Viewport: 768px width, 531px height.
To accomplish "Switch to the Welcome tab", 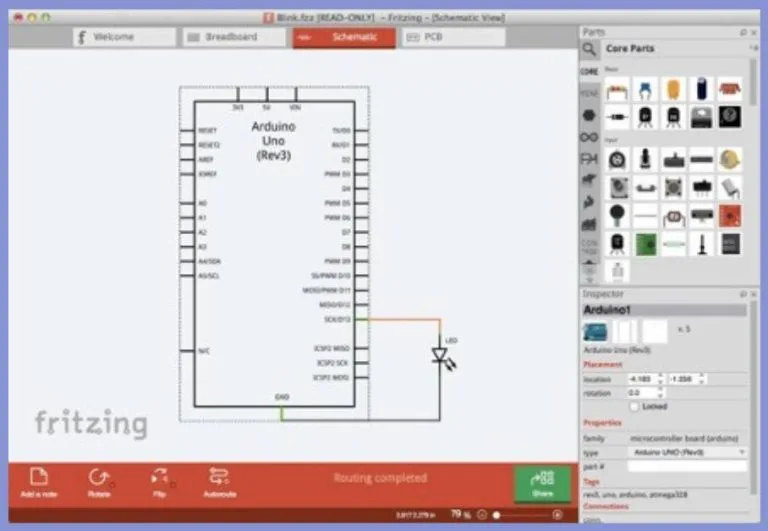I will (124, 37).
